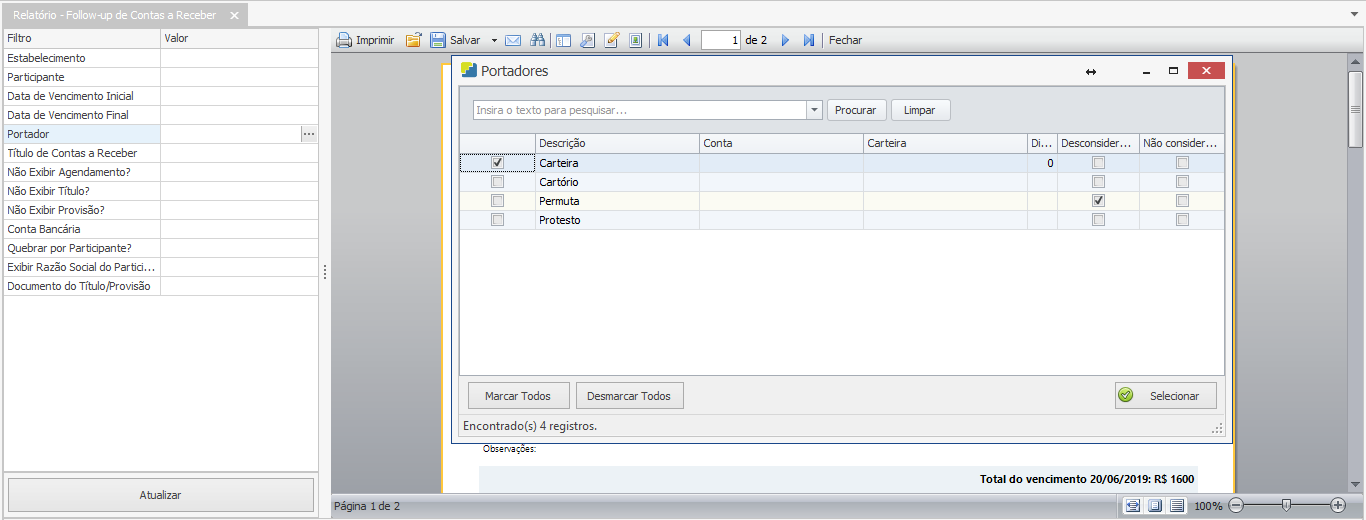Image resolution: width=1366 pixels, height=520 pixels.
Task: Uncheck Desconsiderar checkbox for Permuta
Action: pyautogui.click(x=1098, y=201)
